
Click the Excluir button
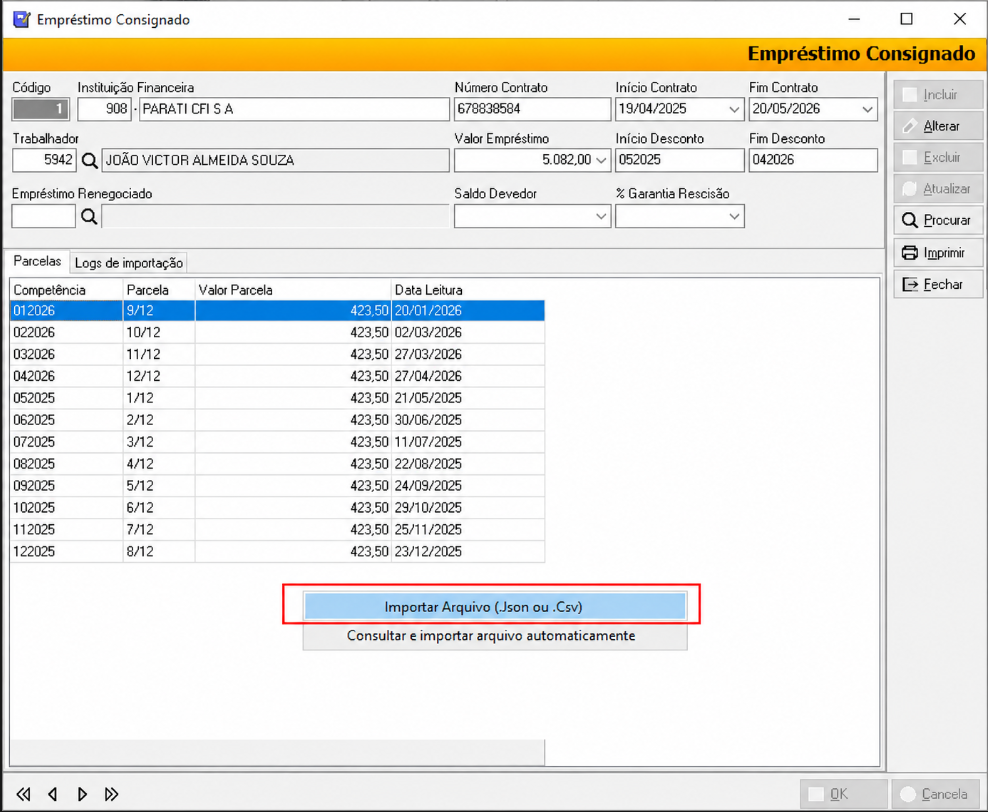tap(938, 157)
